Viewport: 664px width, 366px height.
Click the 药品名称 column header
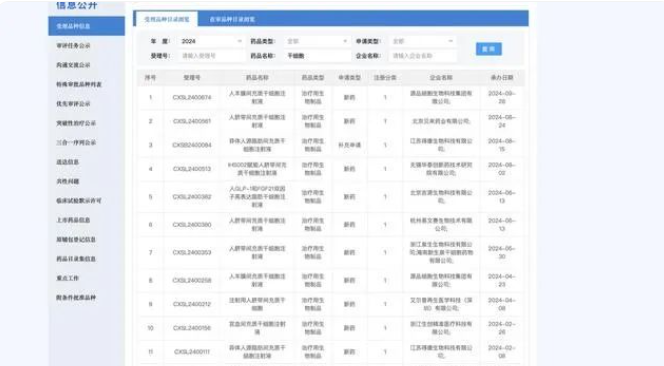(x=257, y=78)
